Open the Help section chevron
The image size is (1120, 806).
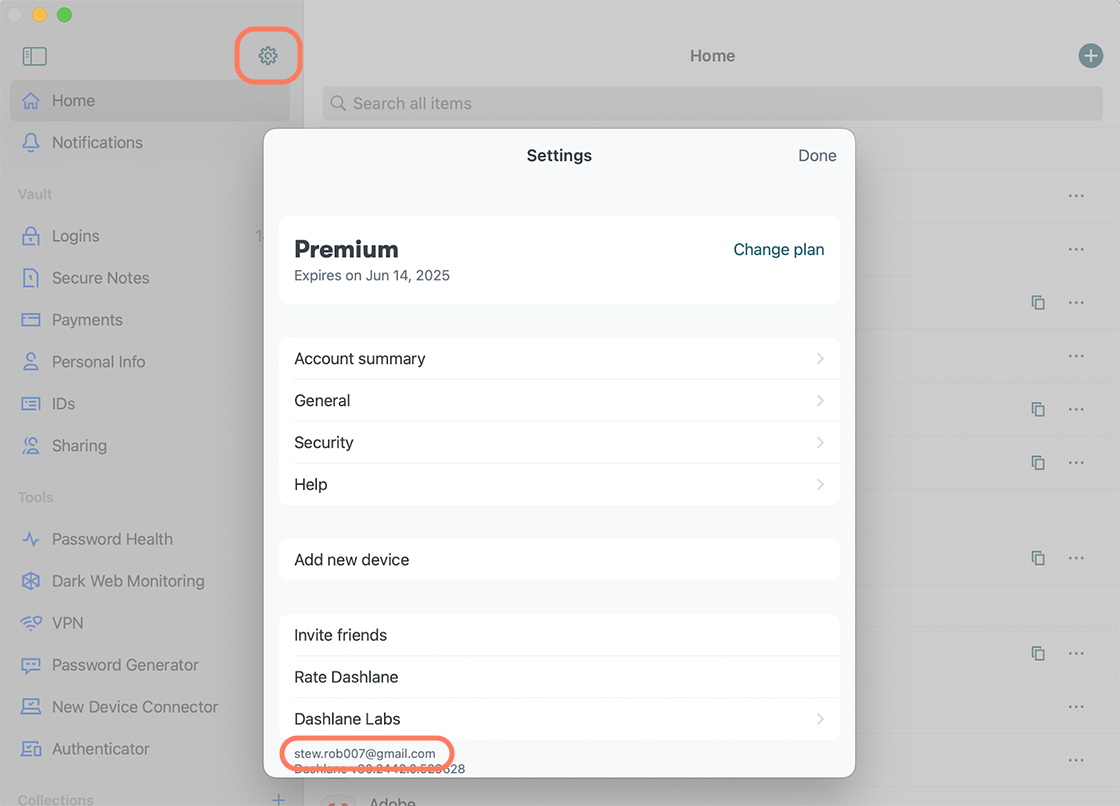(819, 485)
